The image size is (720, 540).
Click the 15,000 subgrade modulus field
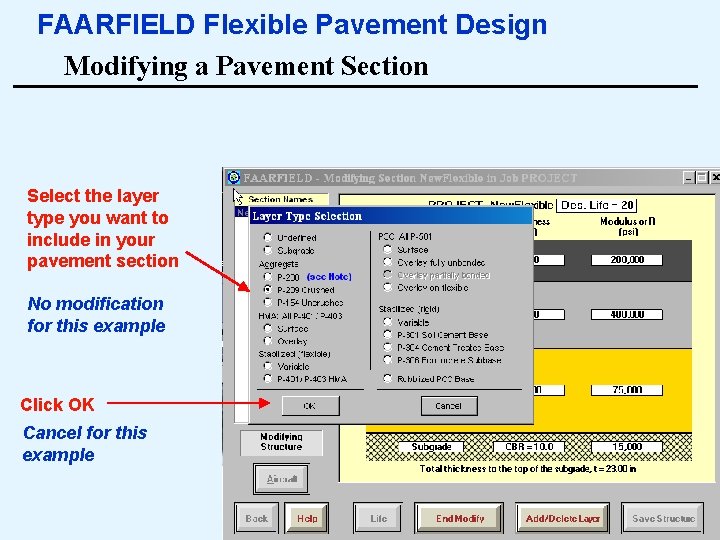pos(627,447)
